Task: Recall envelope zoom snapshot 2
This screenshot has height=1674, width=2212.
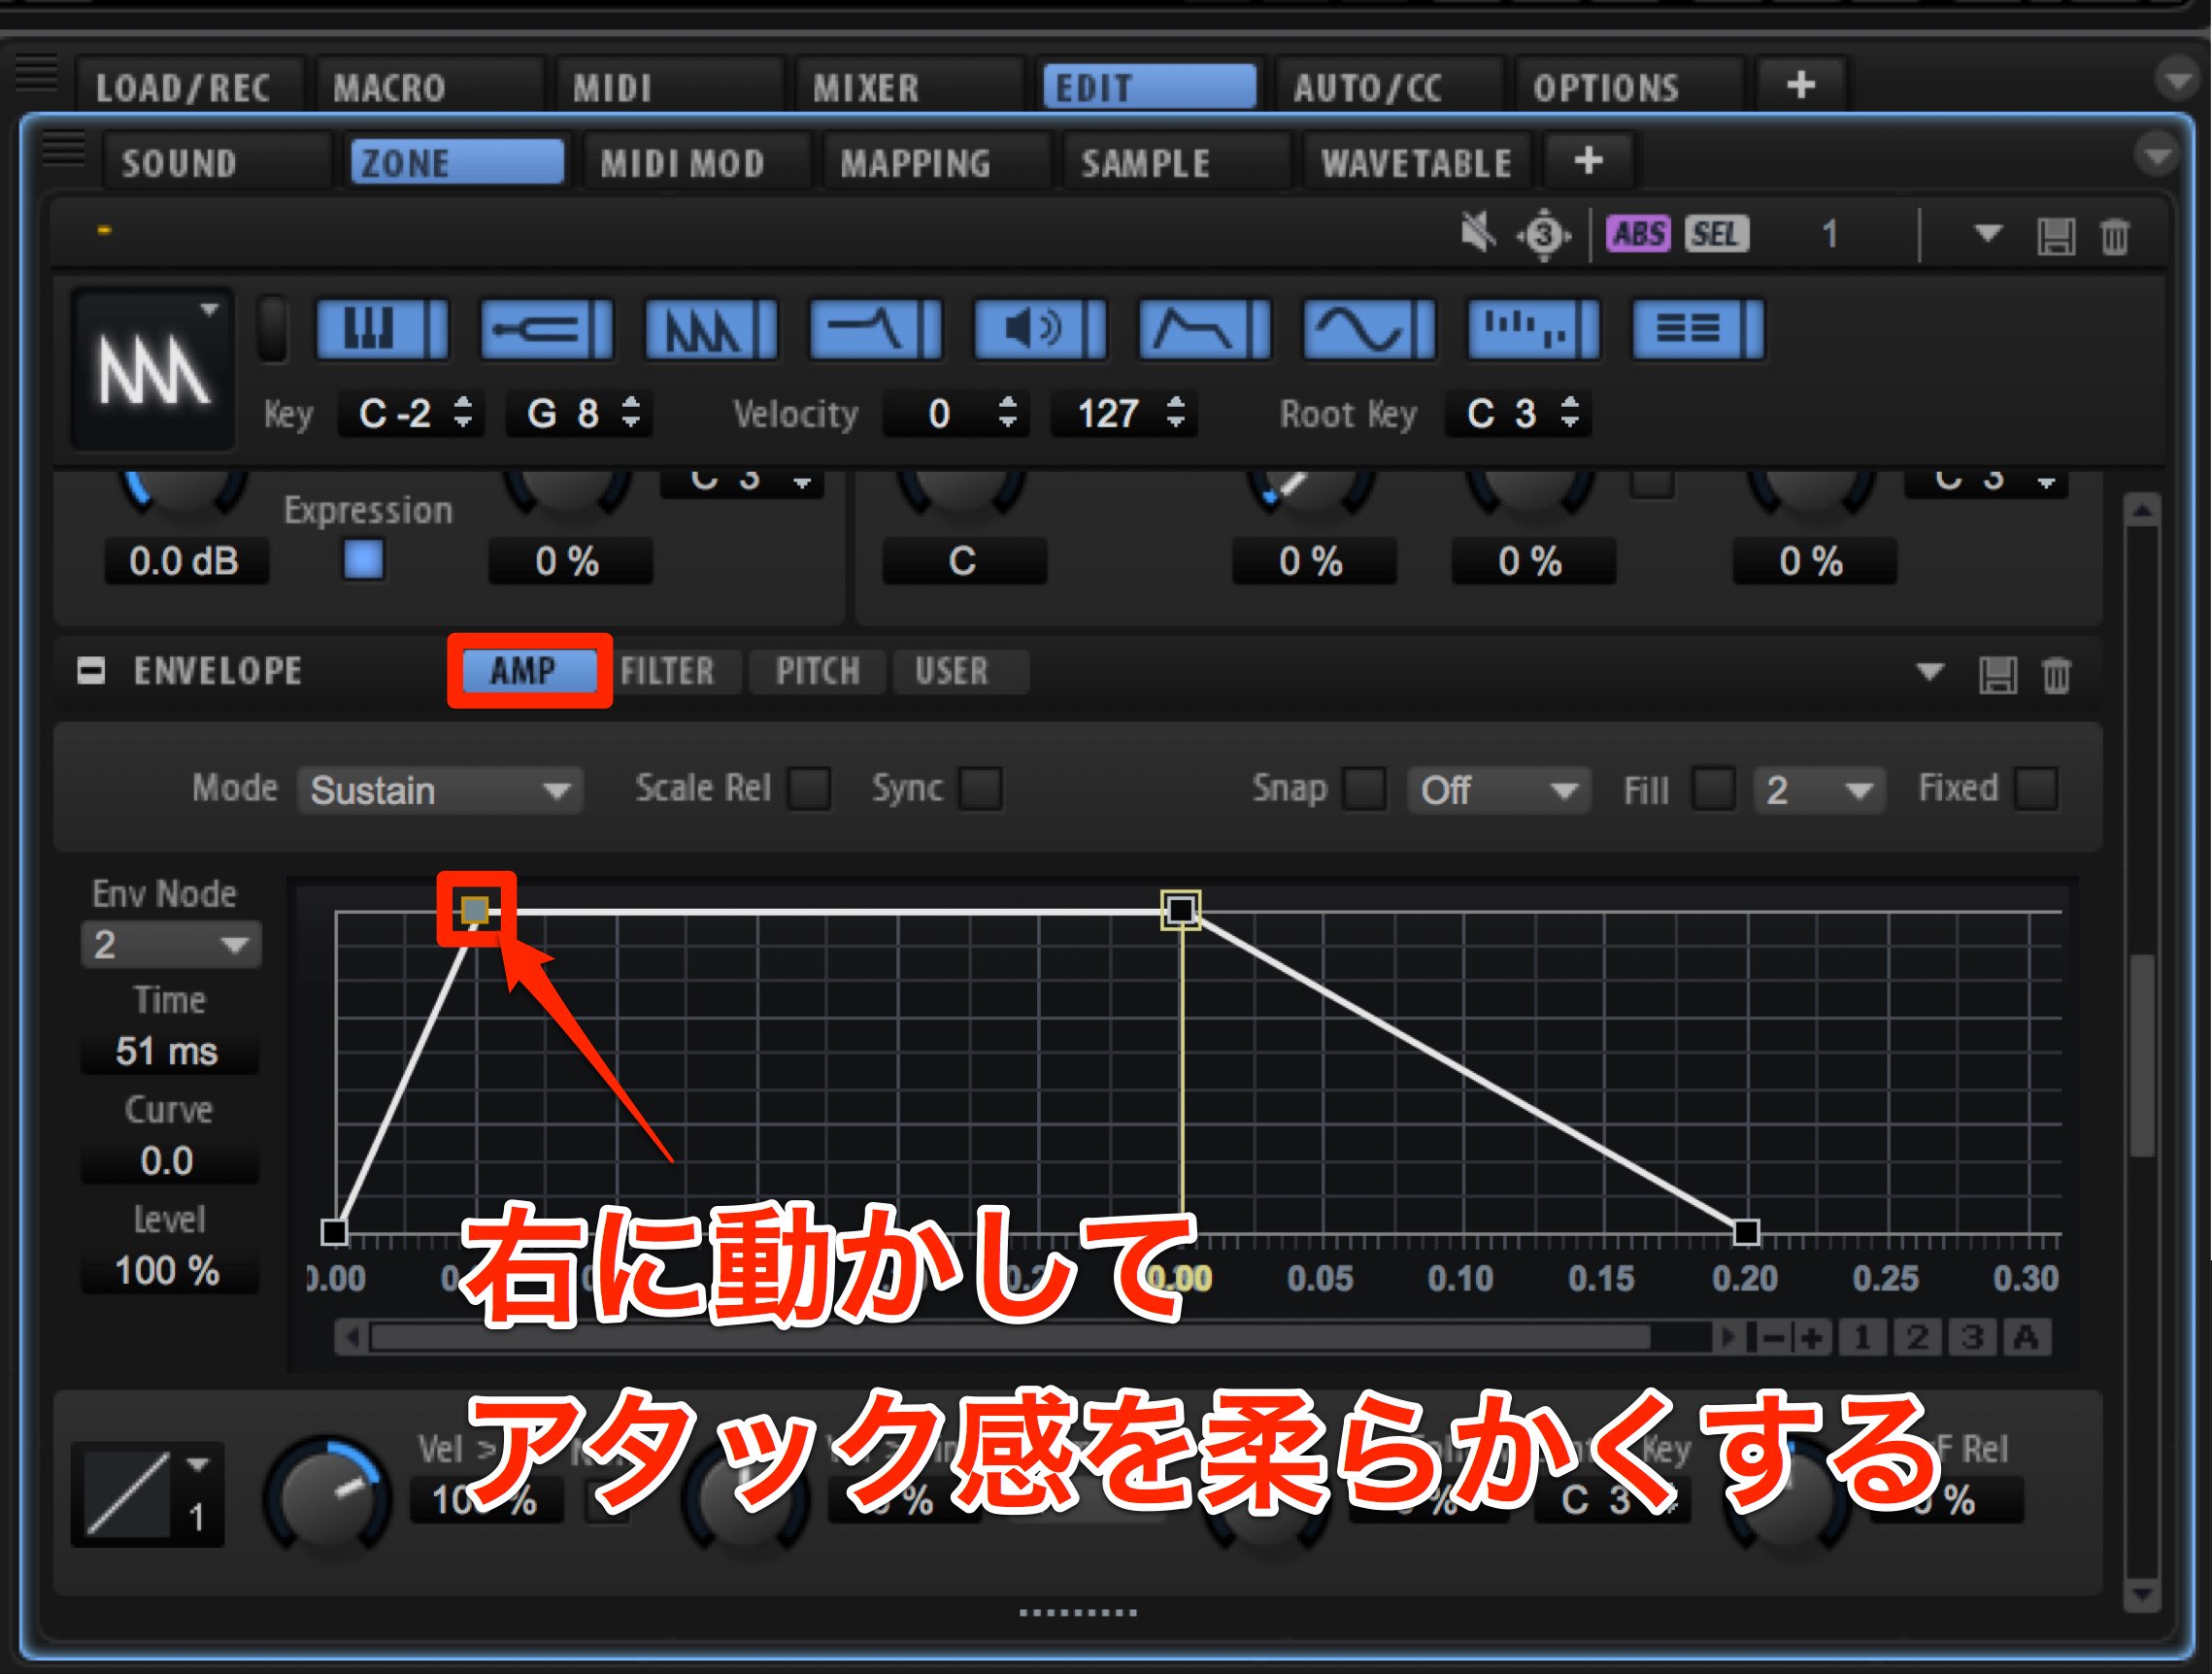Action: (1917, 1337)
